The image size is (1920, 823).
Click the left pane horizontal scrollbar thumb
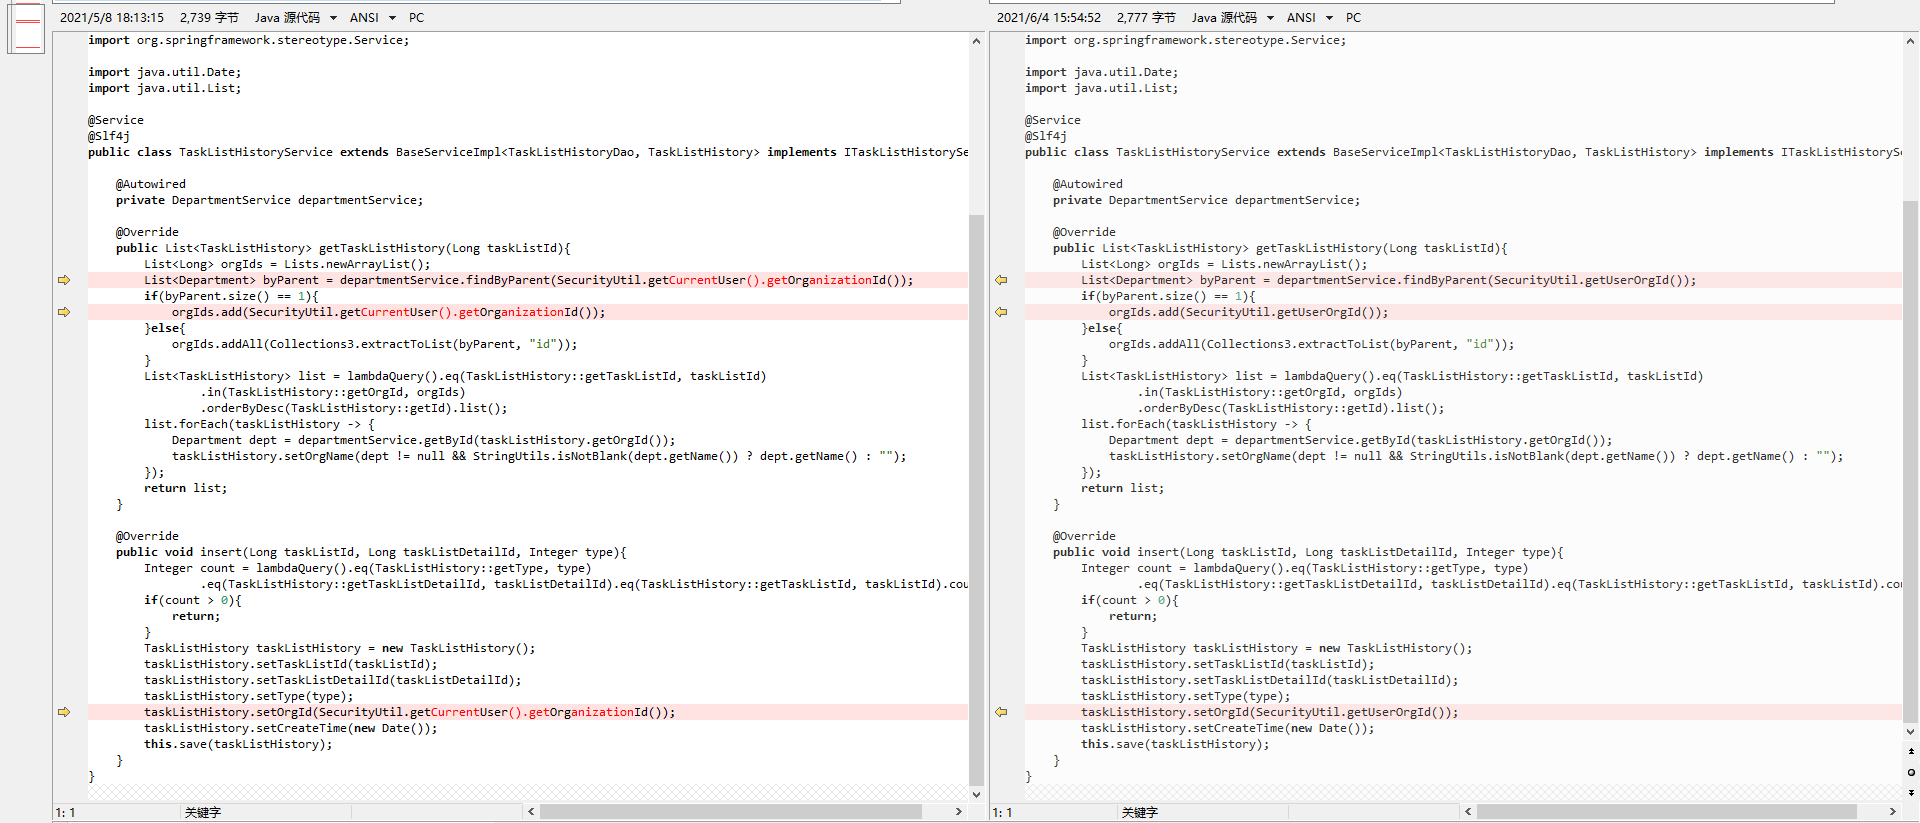point(730,812)
